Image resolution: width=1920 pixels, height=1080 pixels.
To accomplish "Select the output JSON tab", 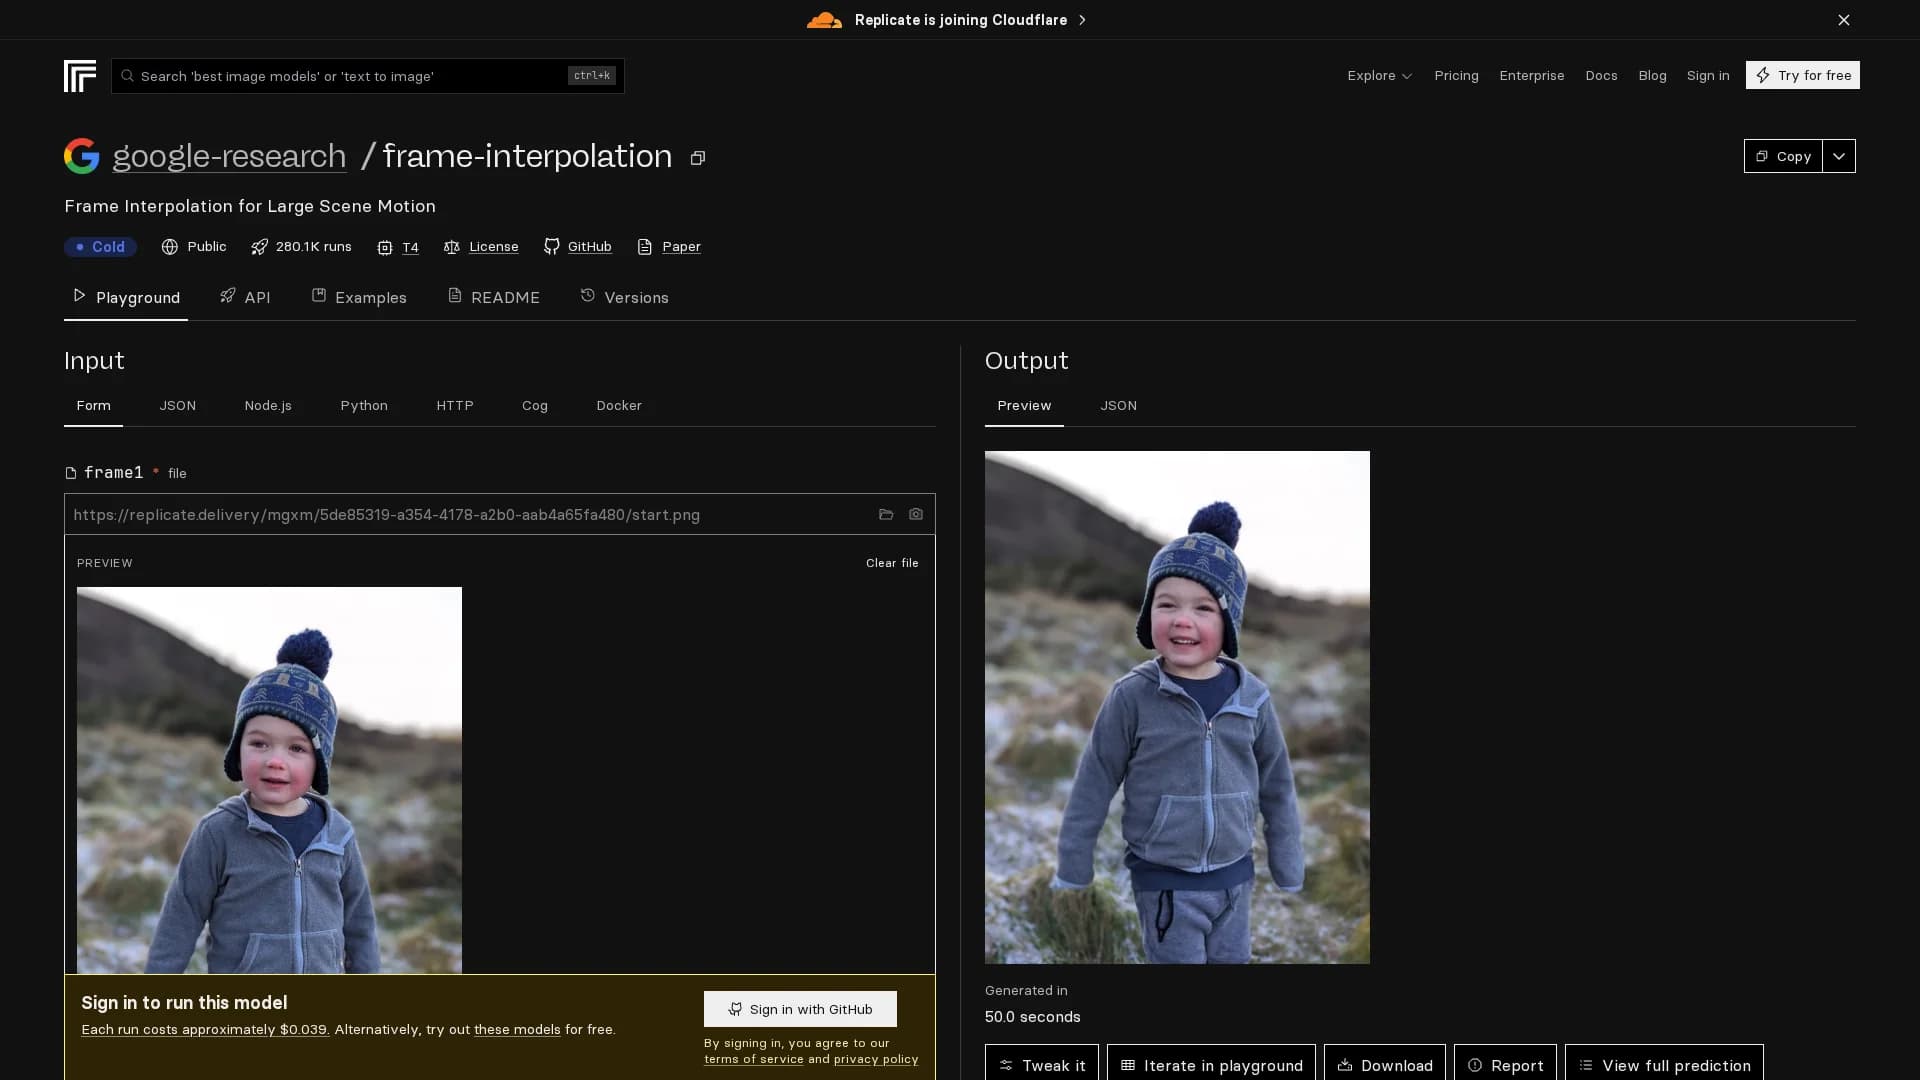I will tap(1118, 406).
